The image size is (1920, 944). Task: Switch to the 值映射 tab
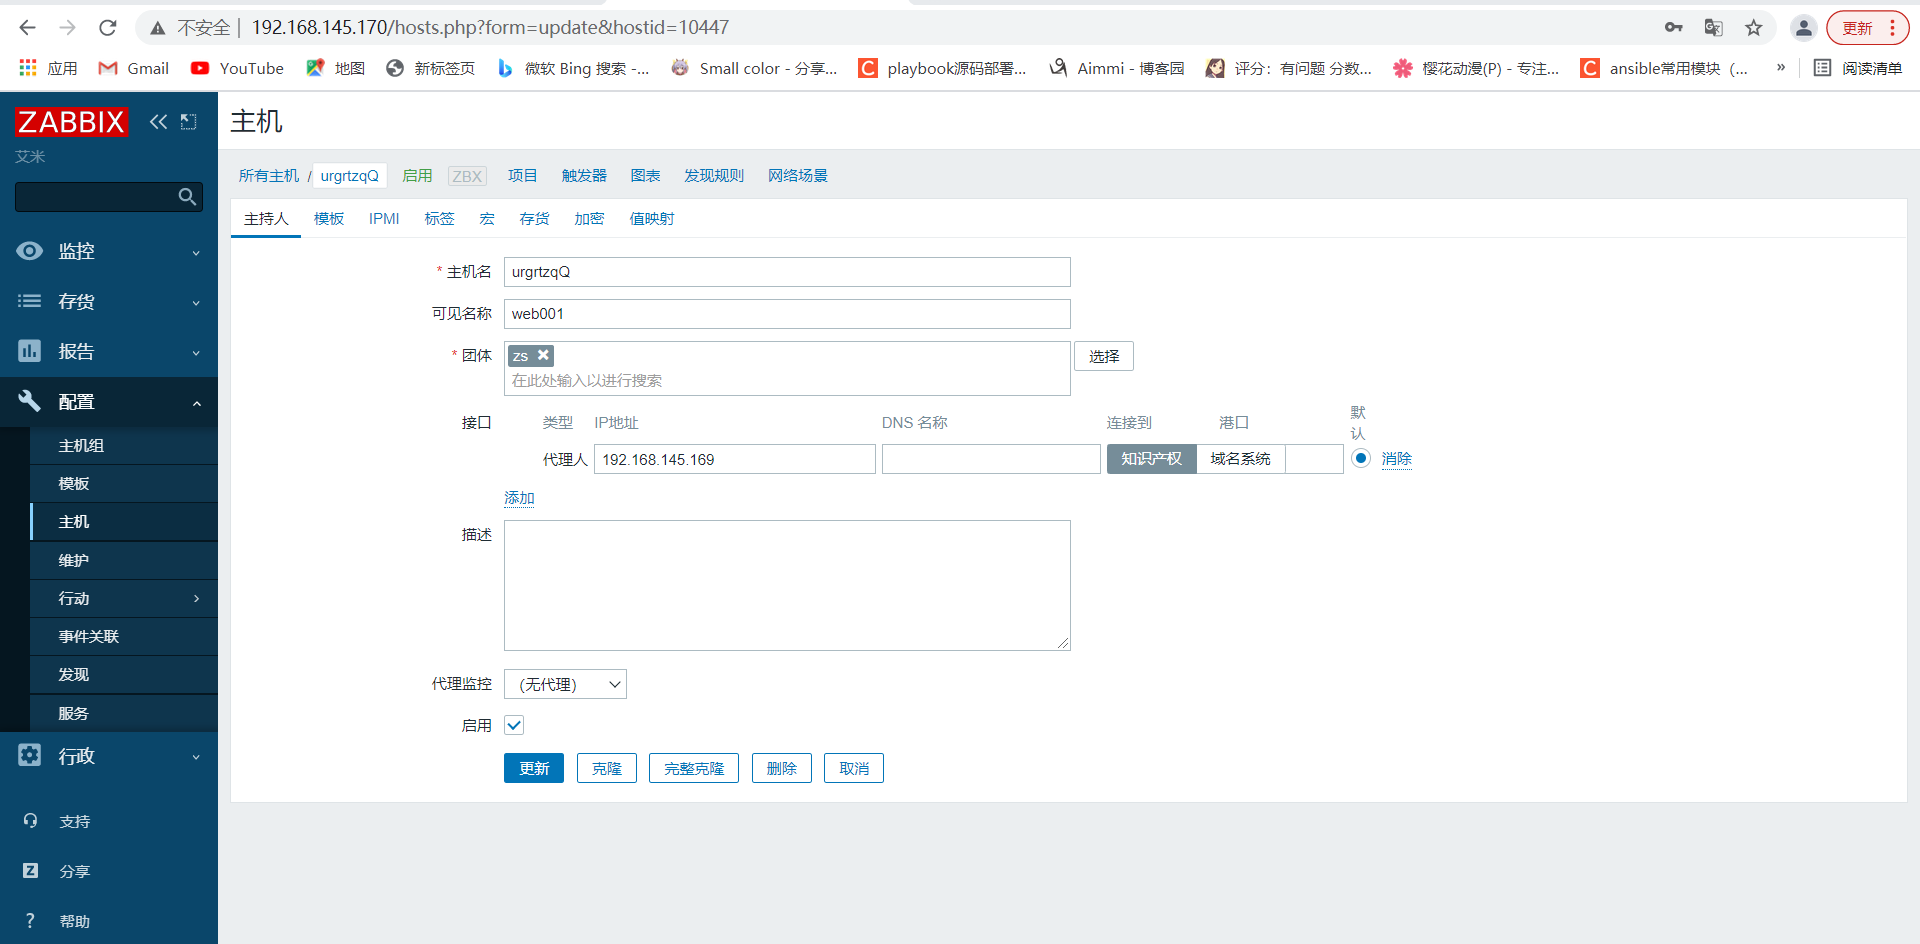pyautogui.click(x=652, y=219)
